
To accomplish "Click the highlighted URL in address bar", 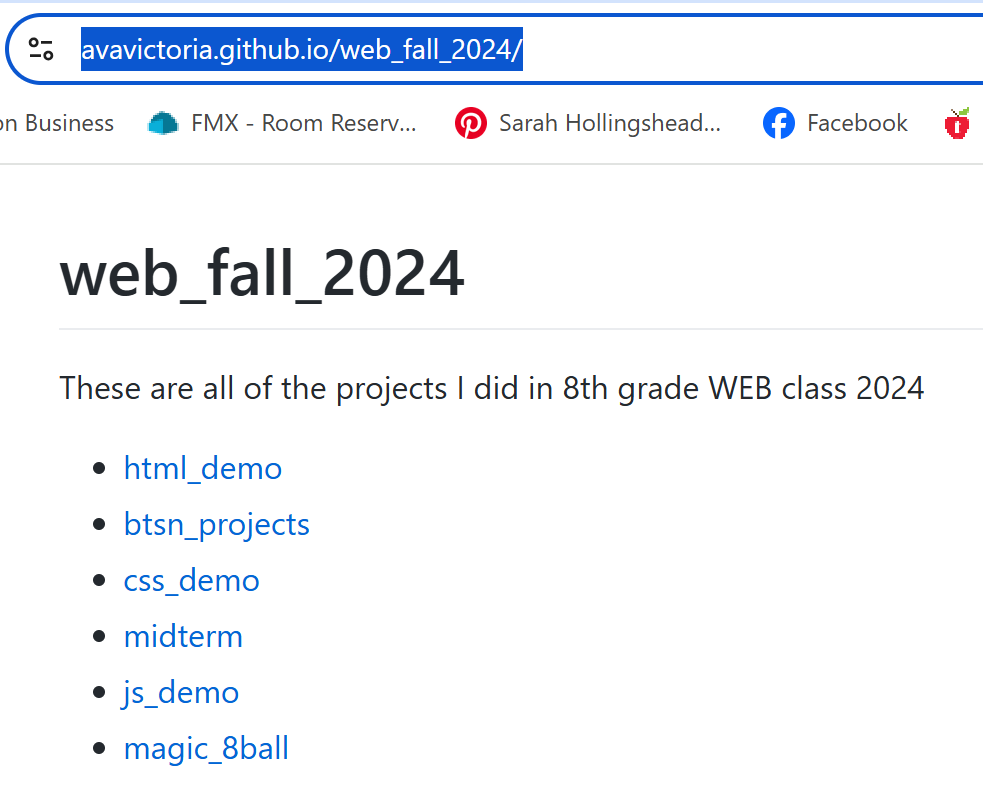I will pyautogui.click(x=302, y=49).
